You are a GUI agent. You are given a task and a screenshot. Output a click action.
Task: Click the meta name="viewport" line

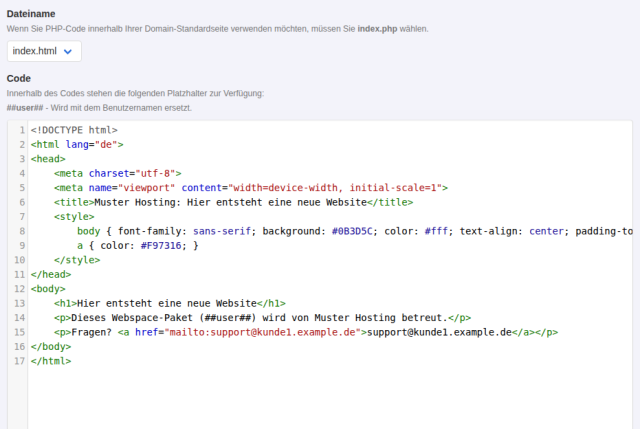[251, 188]
